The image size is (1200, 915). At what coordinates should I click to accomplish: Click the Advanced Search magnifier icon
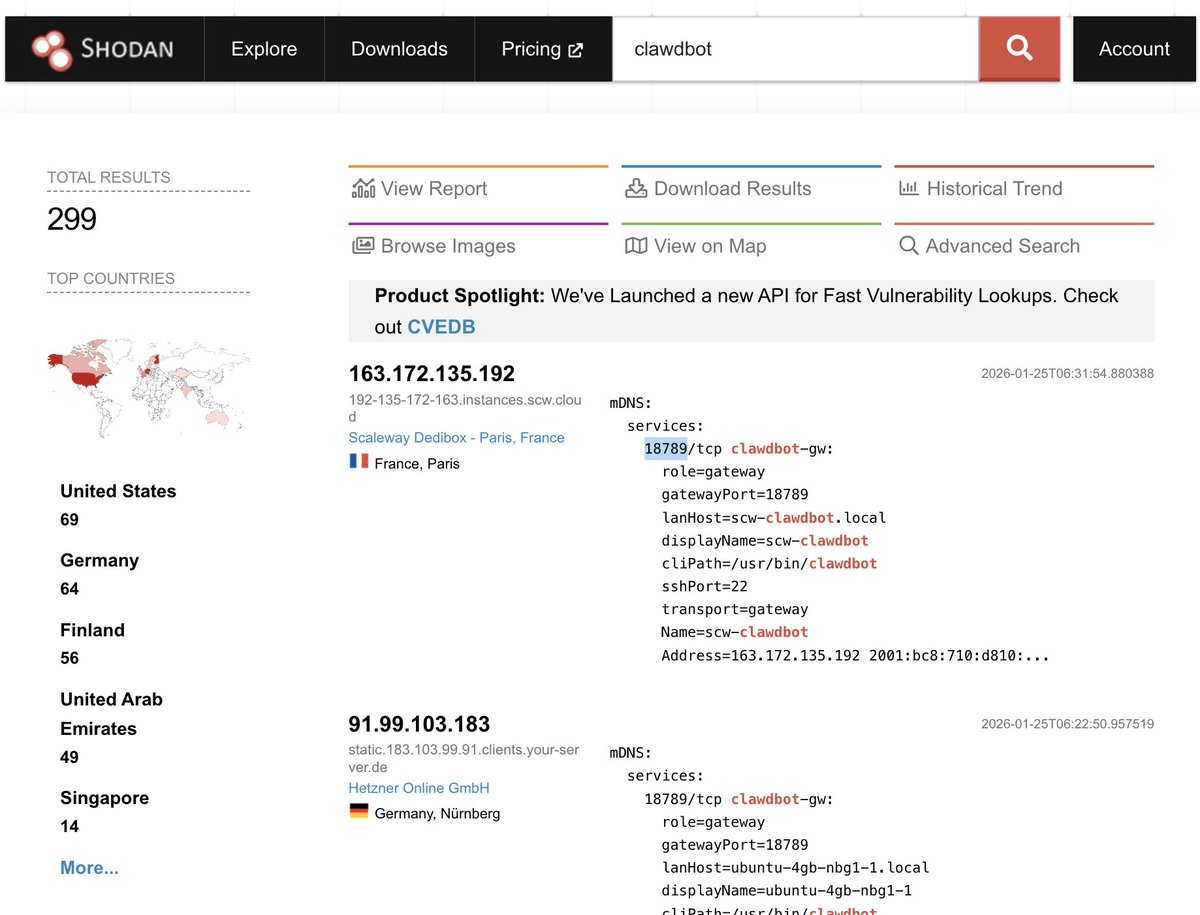(x=909, y=246)
